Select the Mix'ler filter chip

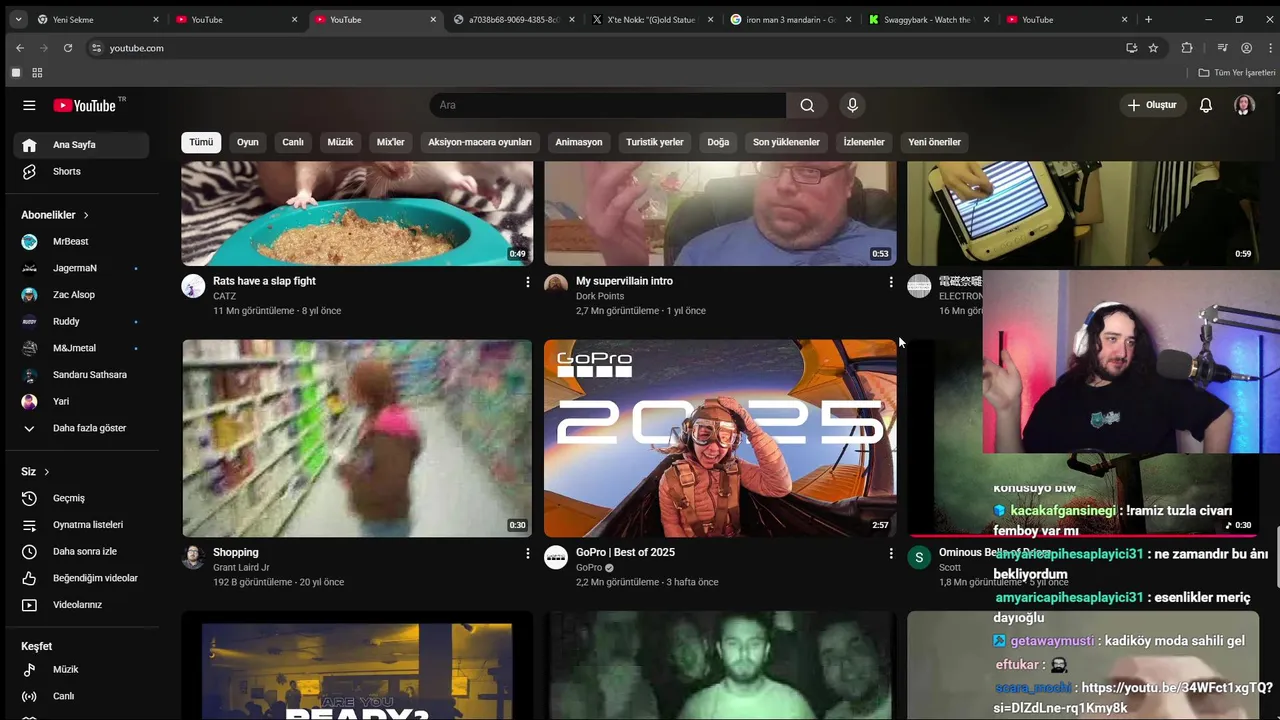pos(390,142)
